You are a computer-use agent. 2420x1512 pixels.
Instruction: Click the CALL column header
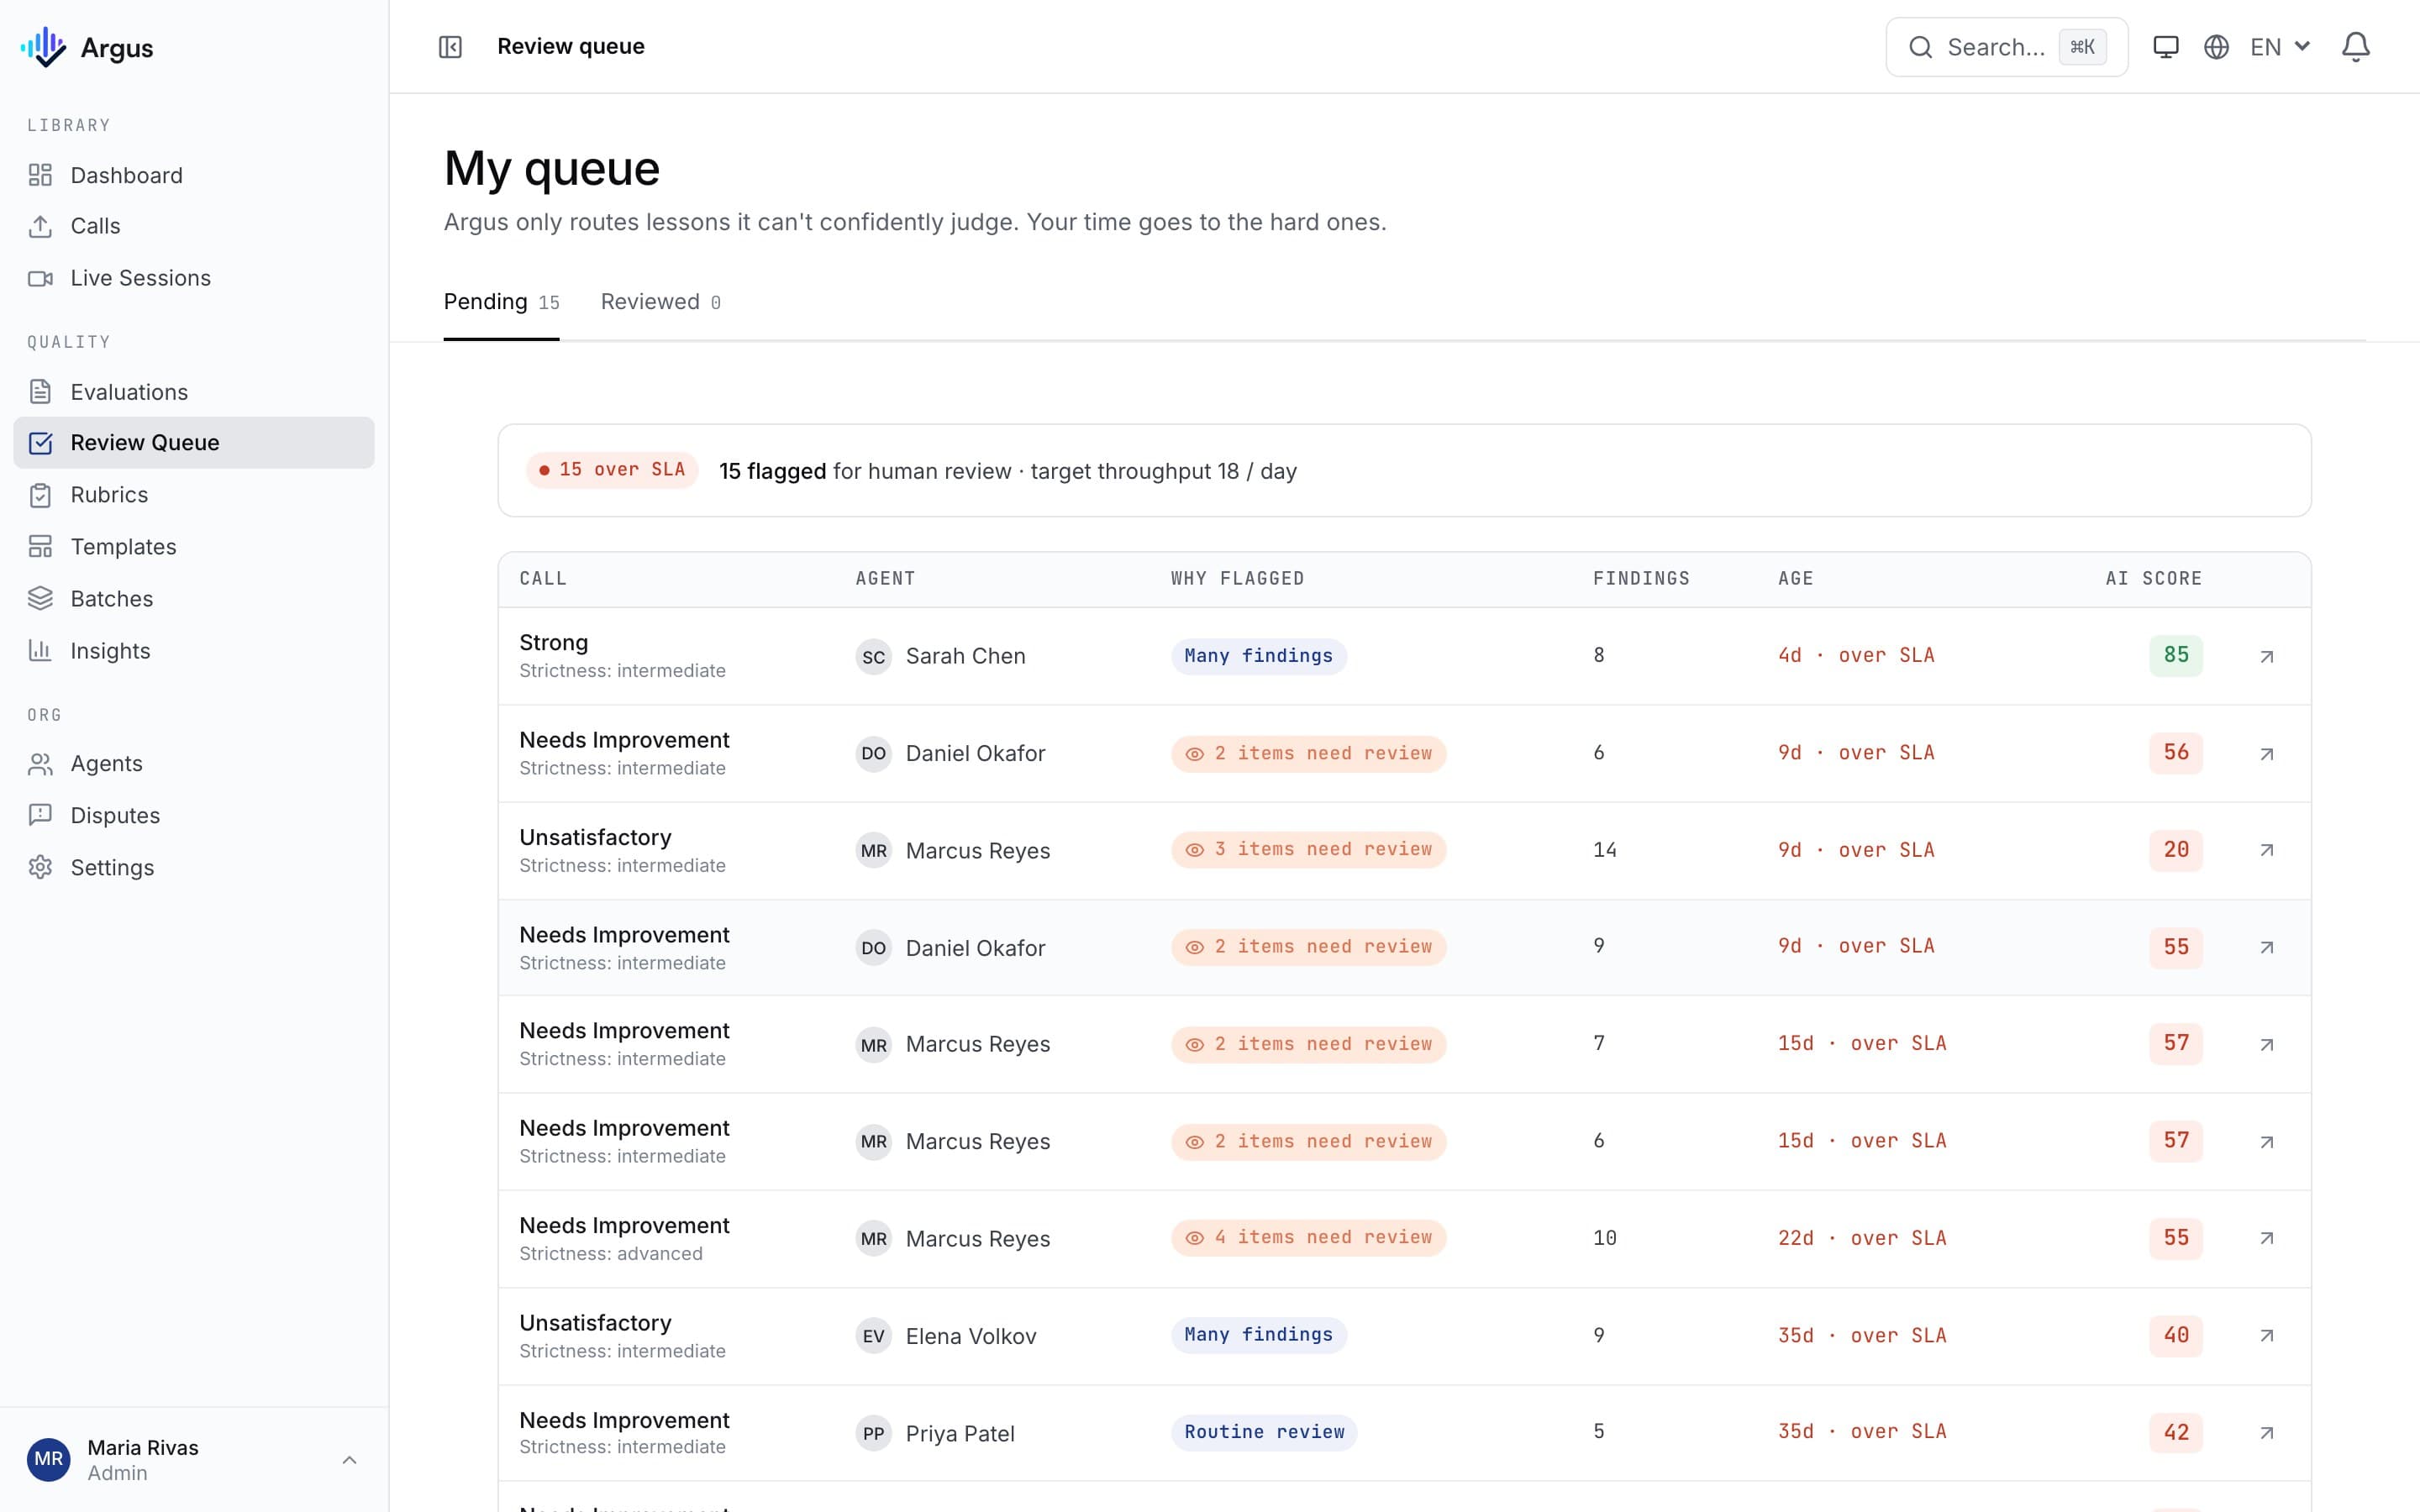[543, 579]
